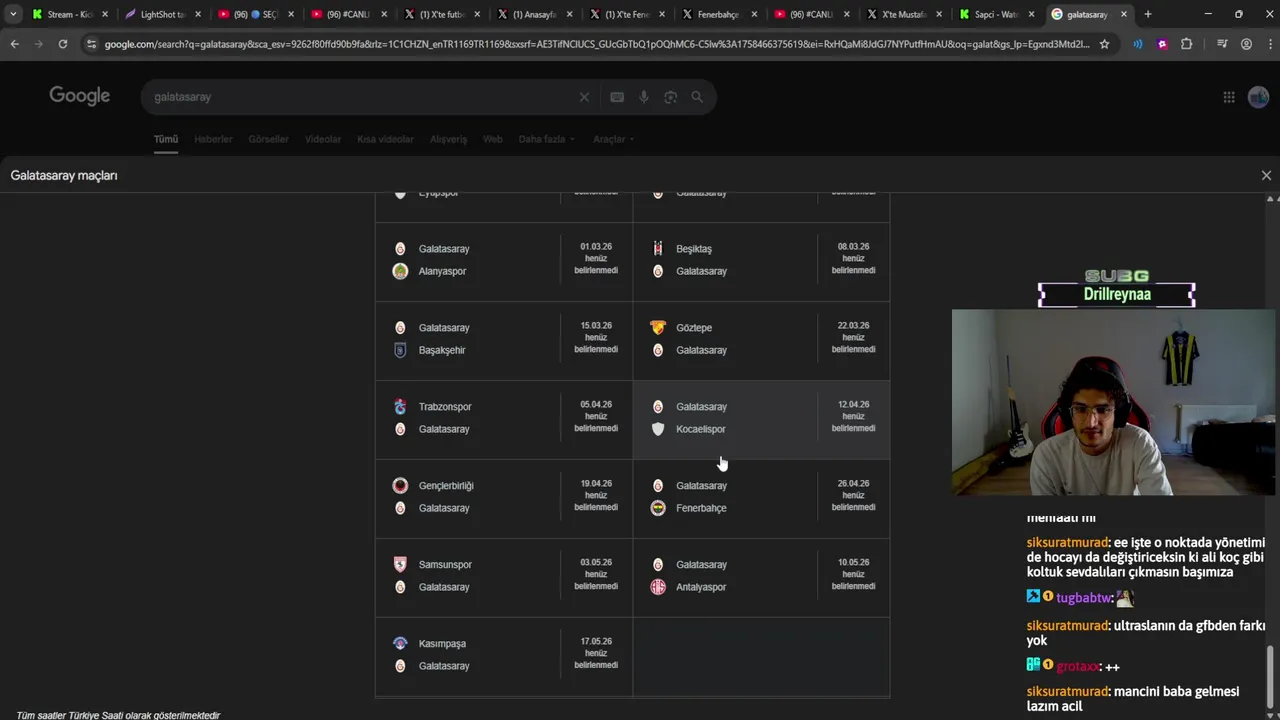Expand the Araçlar dropdown
Screen dimensions: 1280x720
coord(613,139)
